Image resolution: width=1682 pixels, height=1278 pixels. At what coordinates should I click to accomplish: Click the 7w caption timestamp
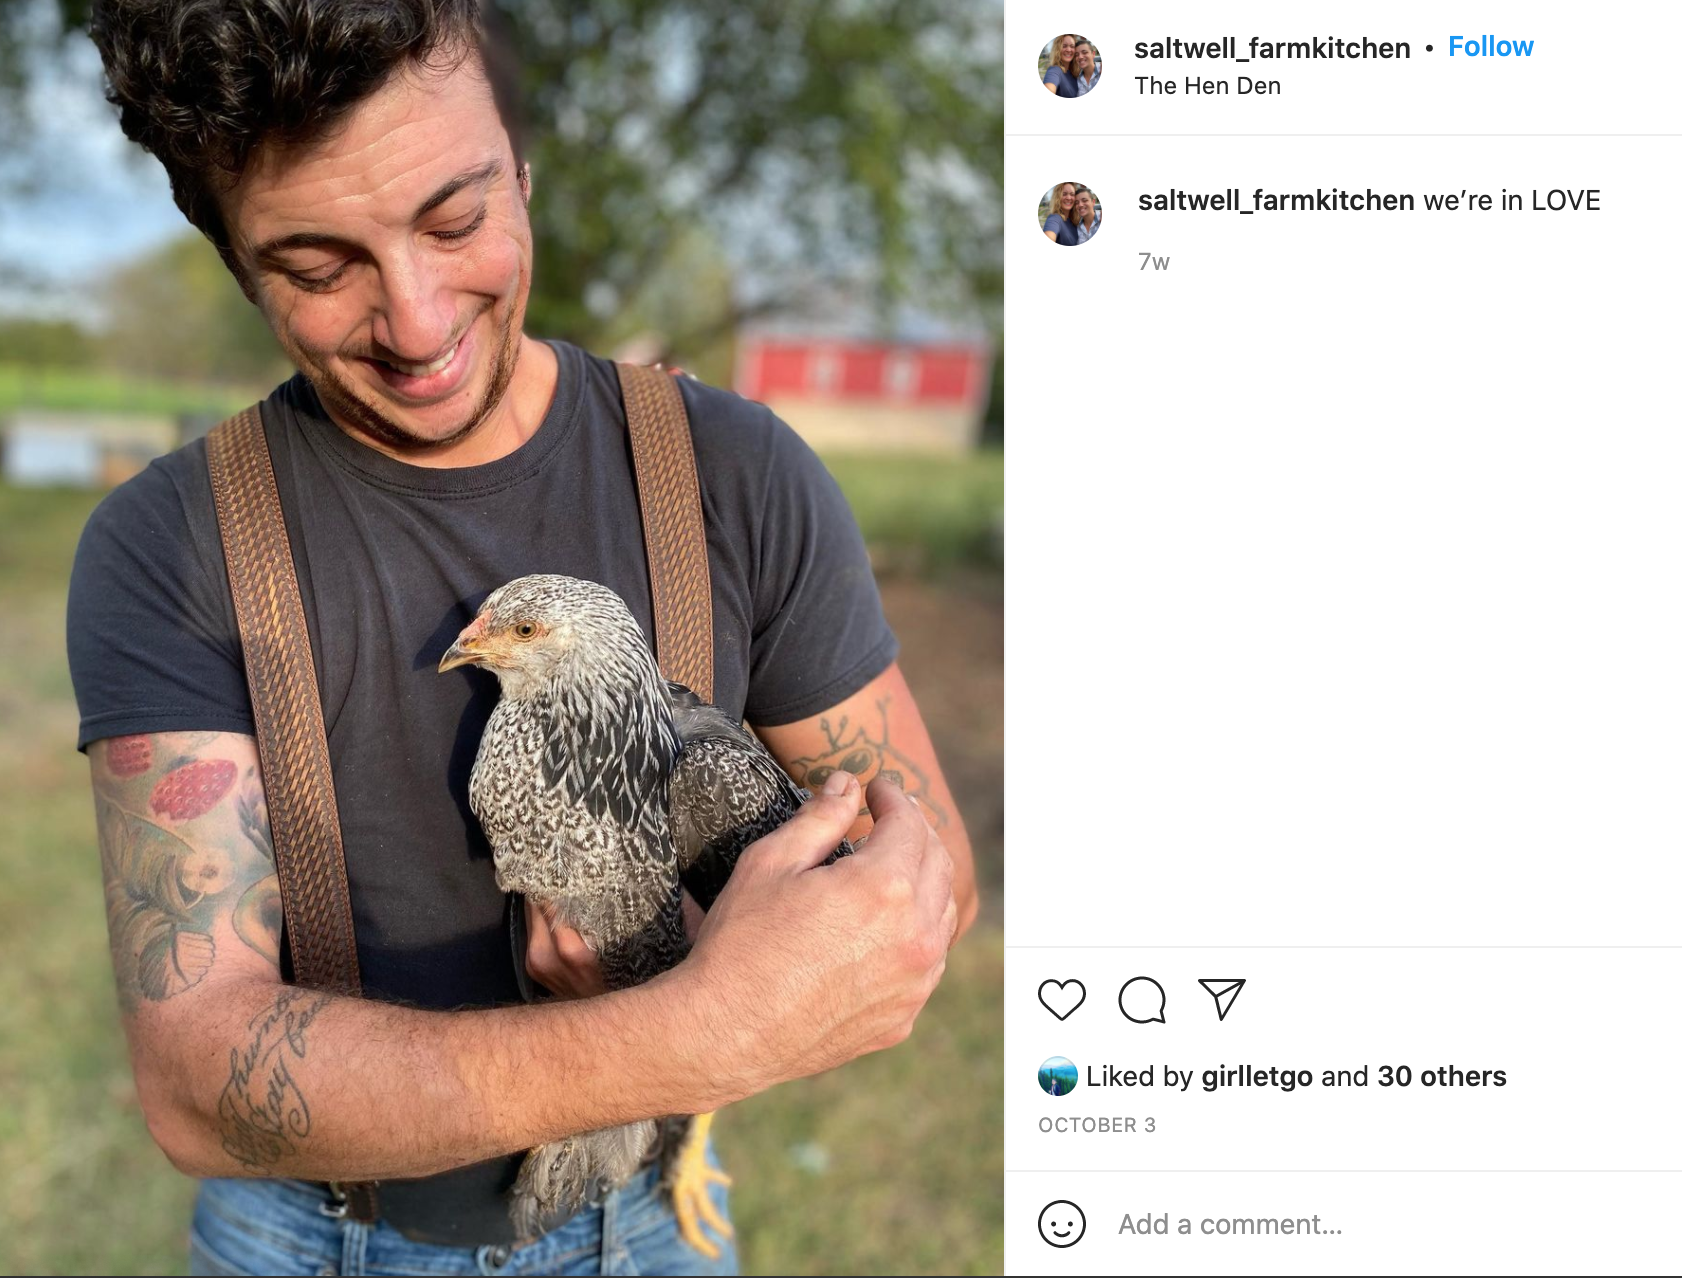click(x=1153, y=262)
